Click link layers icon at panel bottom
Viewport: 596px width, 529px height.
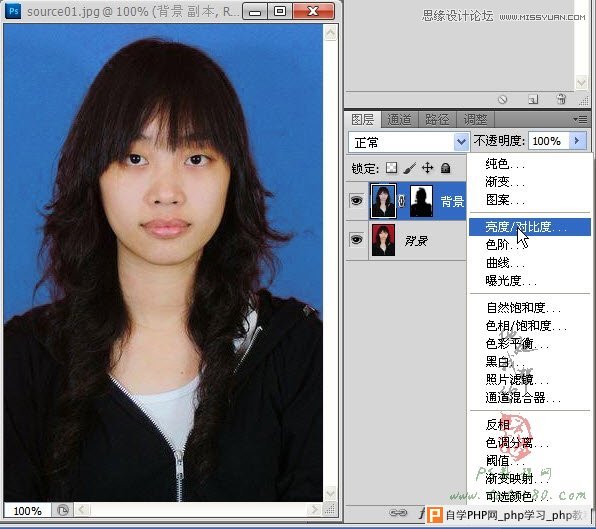click(398, 513)
